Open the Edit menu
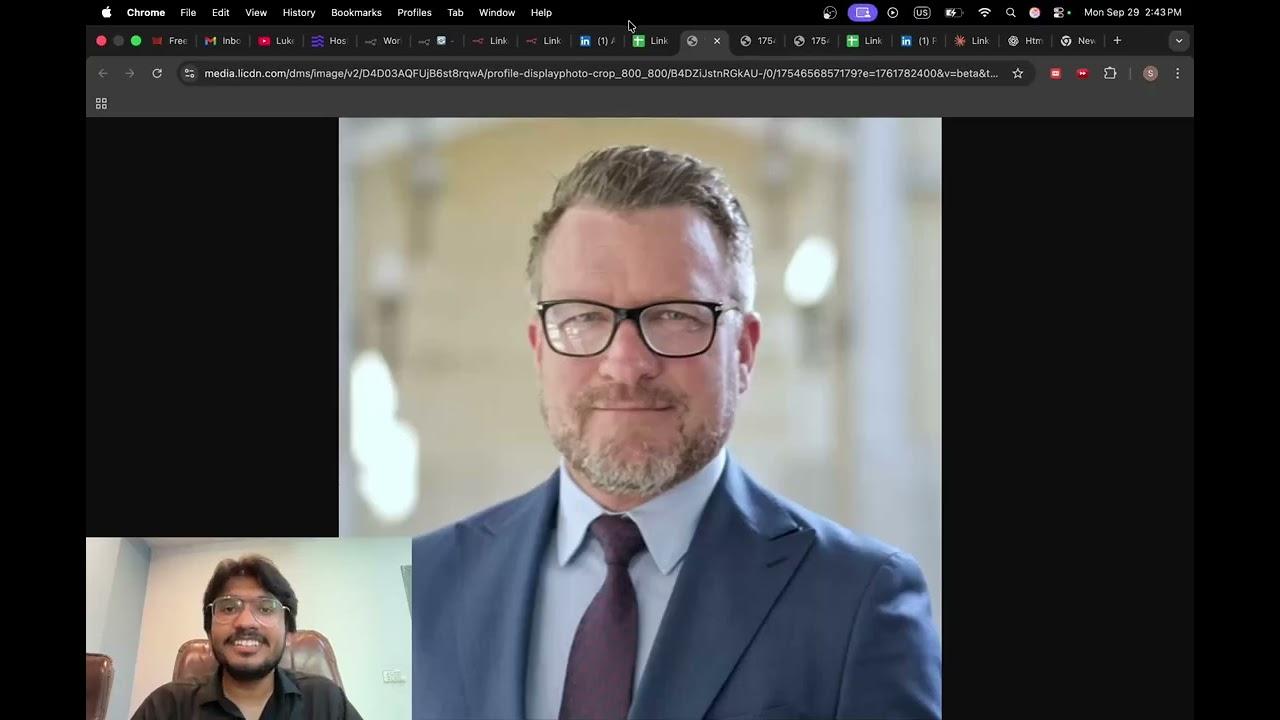Screen dimensions: 1280x720 tap(221, 13)
